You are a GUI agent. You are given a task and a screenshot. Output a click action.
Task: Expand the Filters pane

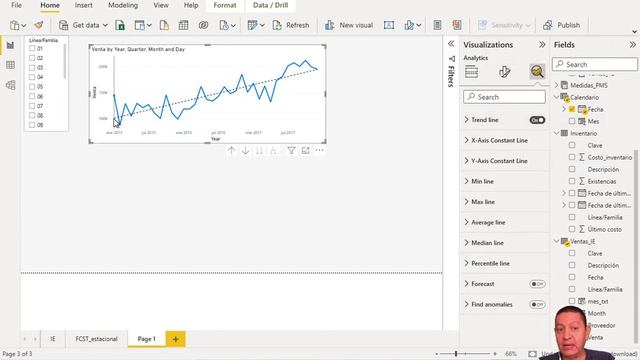click(451, 44)
